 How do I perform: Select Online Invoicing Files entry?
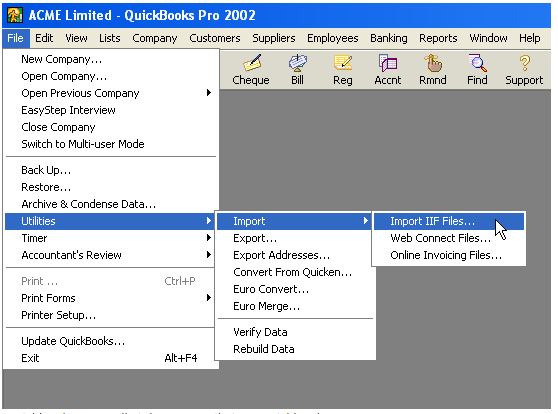click(x=448, y=255)
